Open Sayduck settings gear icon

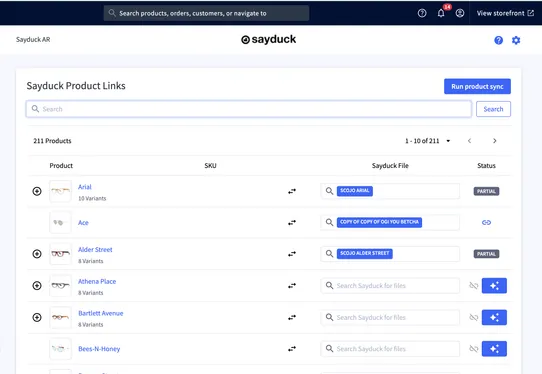click(x=516, y=40)
